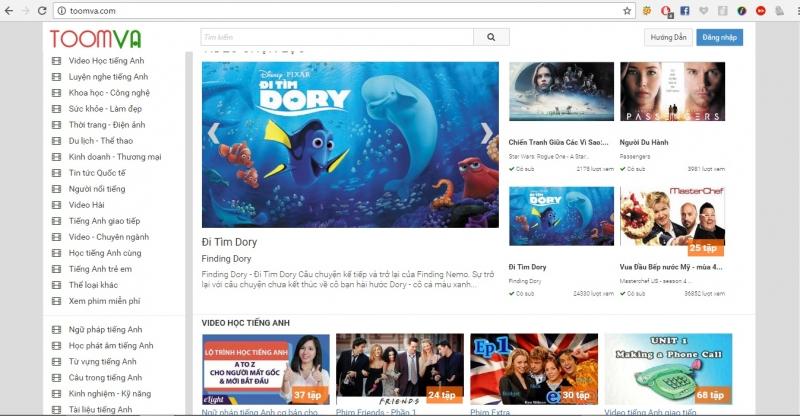This screenshot has width=800, height=416.
Task: Open Học phát âm tiếng Anh link
Action: click(x=111, y=346)
